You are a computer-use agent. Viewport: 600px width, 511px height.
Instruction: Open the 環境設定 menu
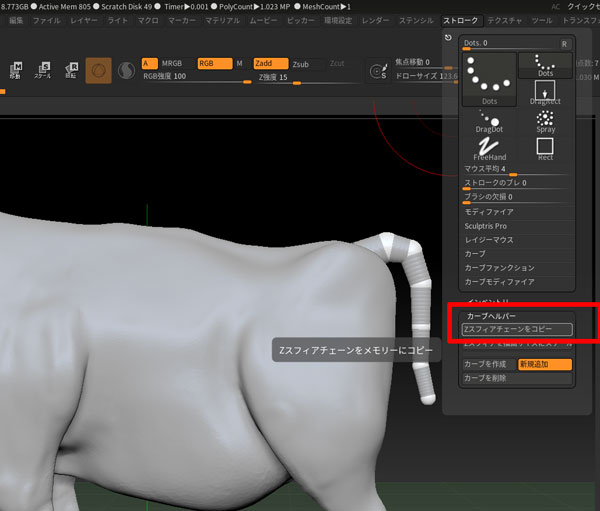click(x=338, y=20)
